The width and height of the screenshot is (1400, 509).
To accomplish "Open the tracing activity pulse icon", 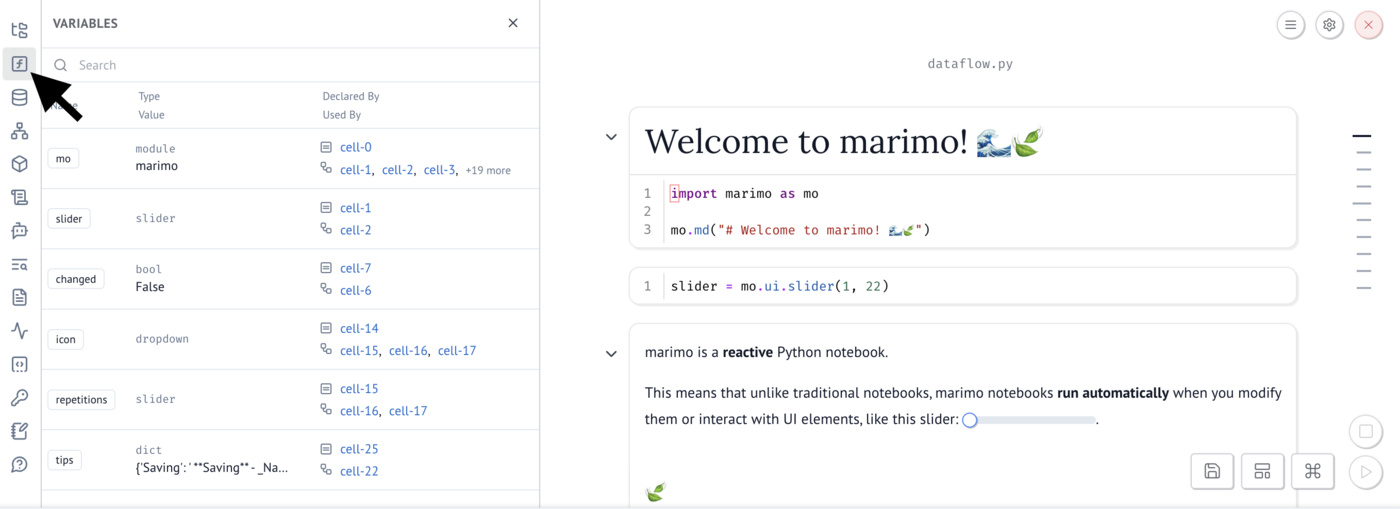I will tap(19, 331).
